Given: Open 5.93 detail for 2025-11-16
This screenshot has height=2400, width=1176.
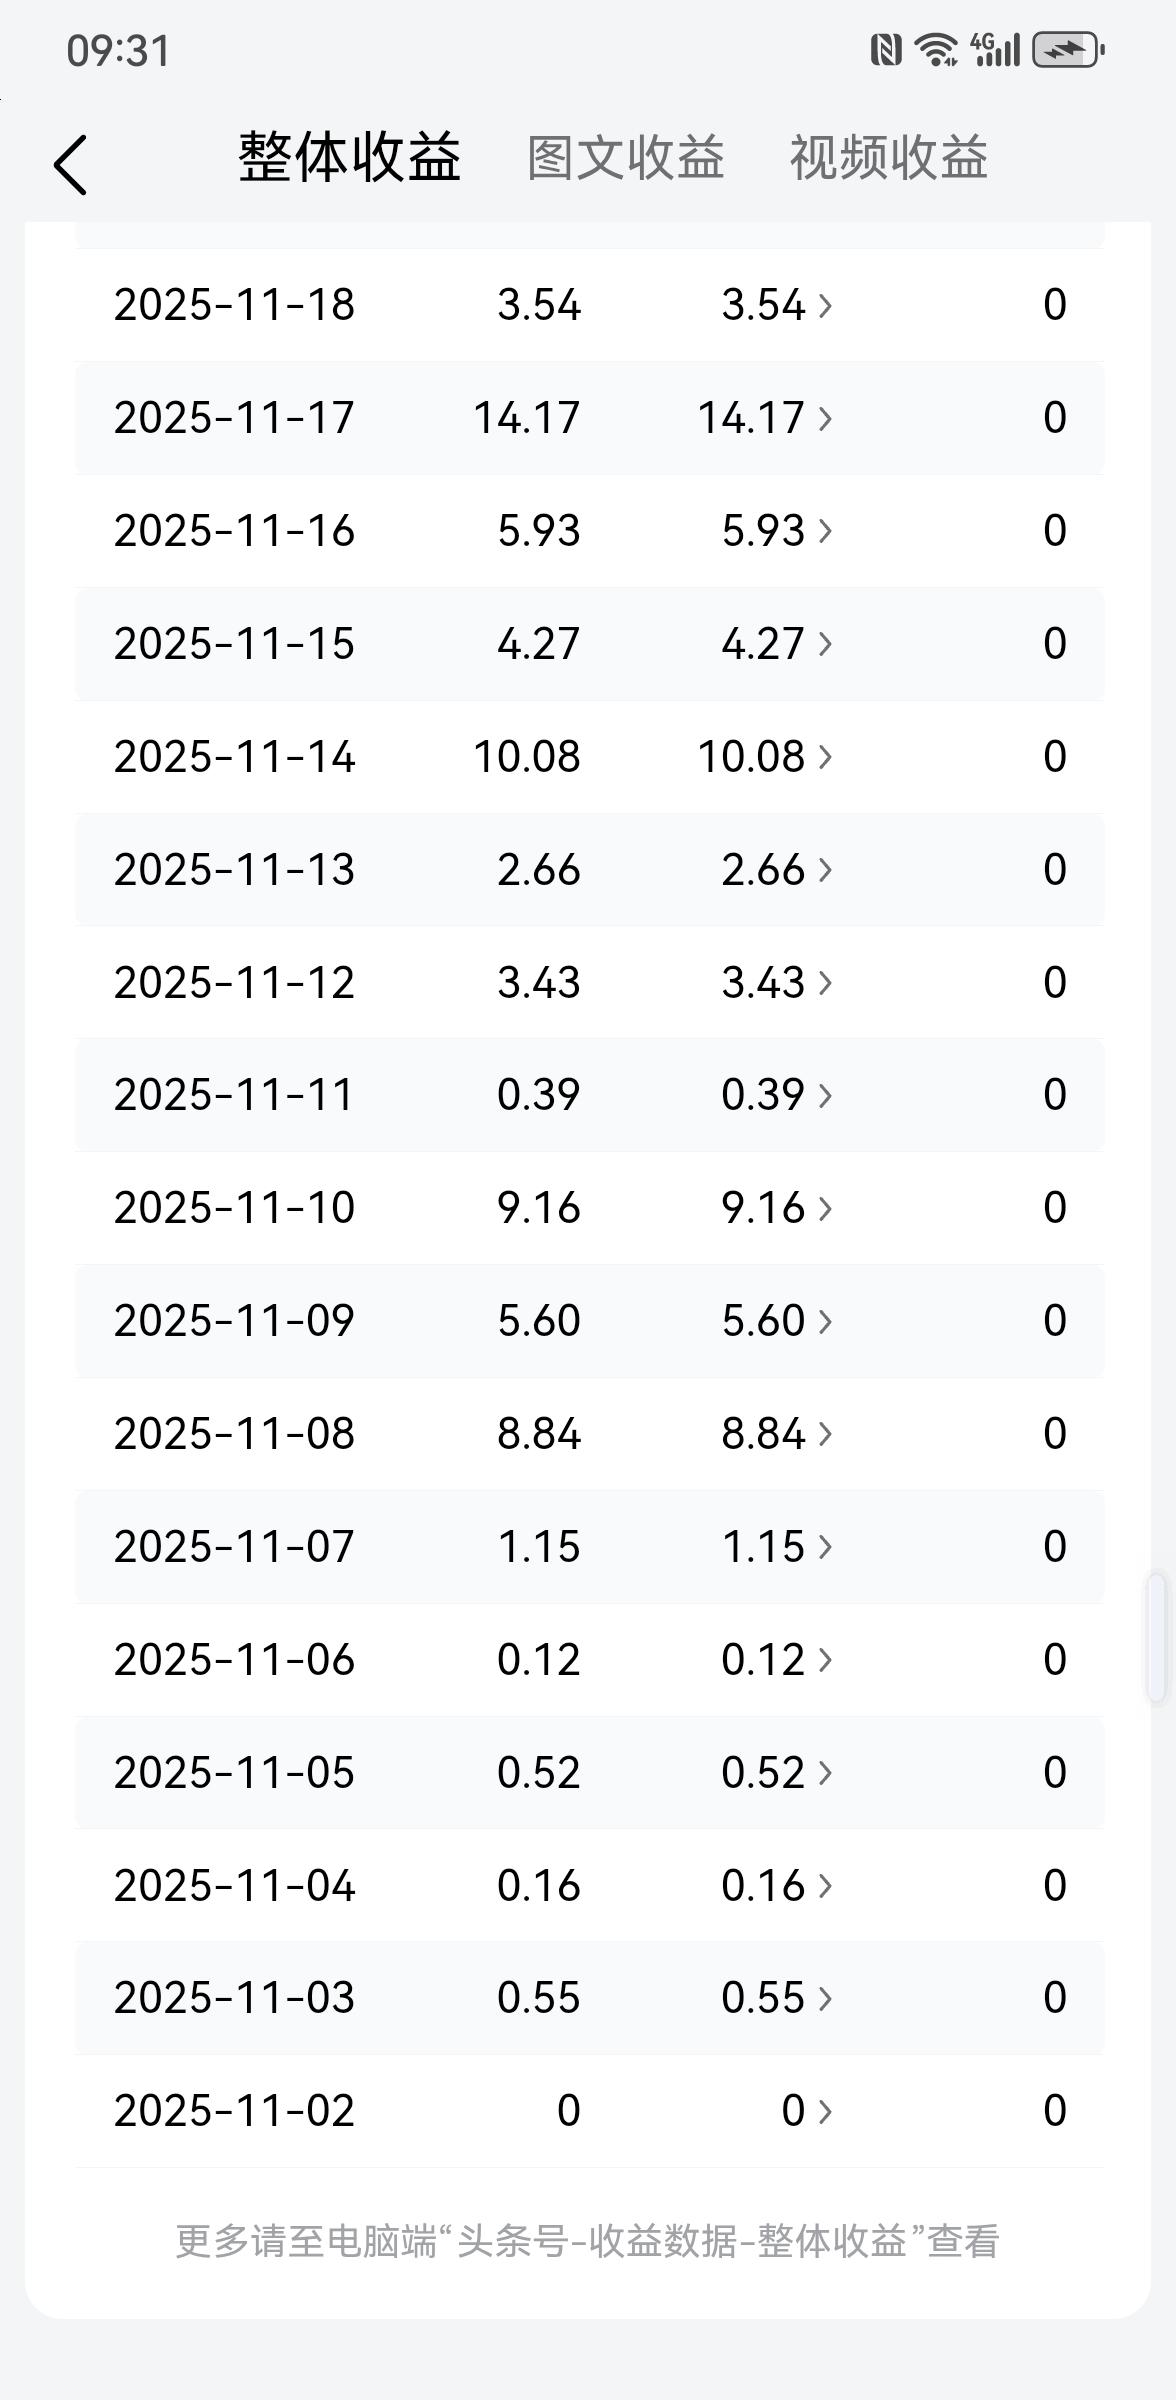Looking at the screenshot, I should coord(763,531).
